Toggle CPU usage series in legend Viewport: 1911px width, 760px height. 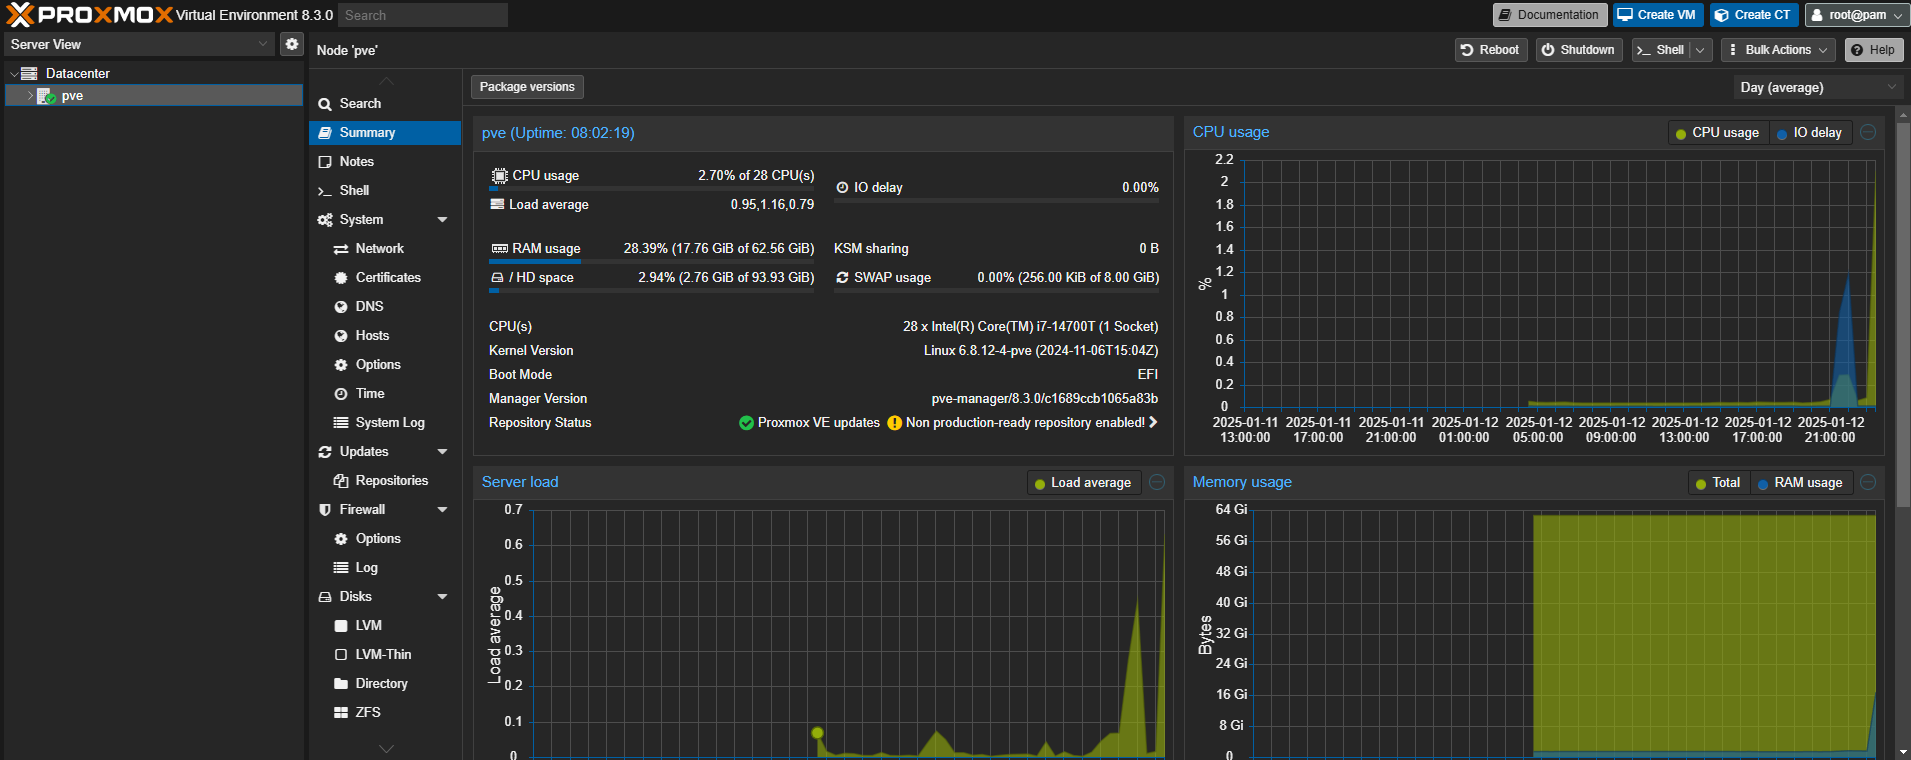(x=1718, y=133)
